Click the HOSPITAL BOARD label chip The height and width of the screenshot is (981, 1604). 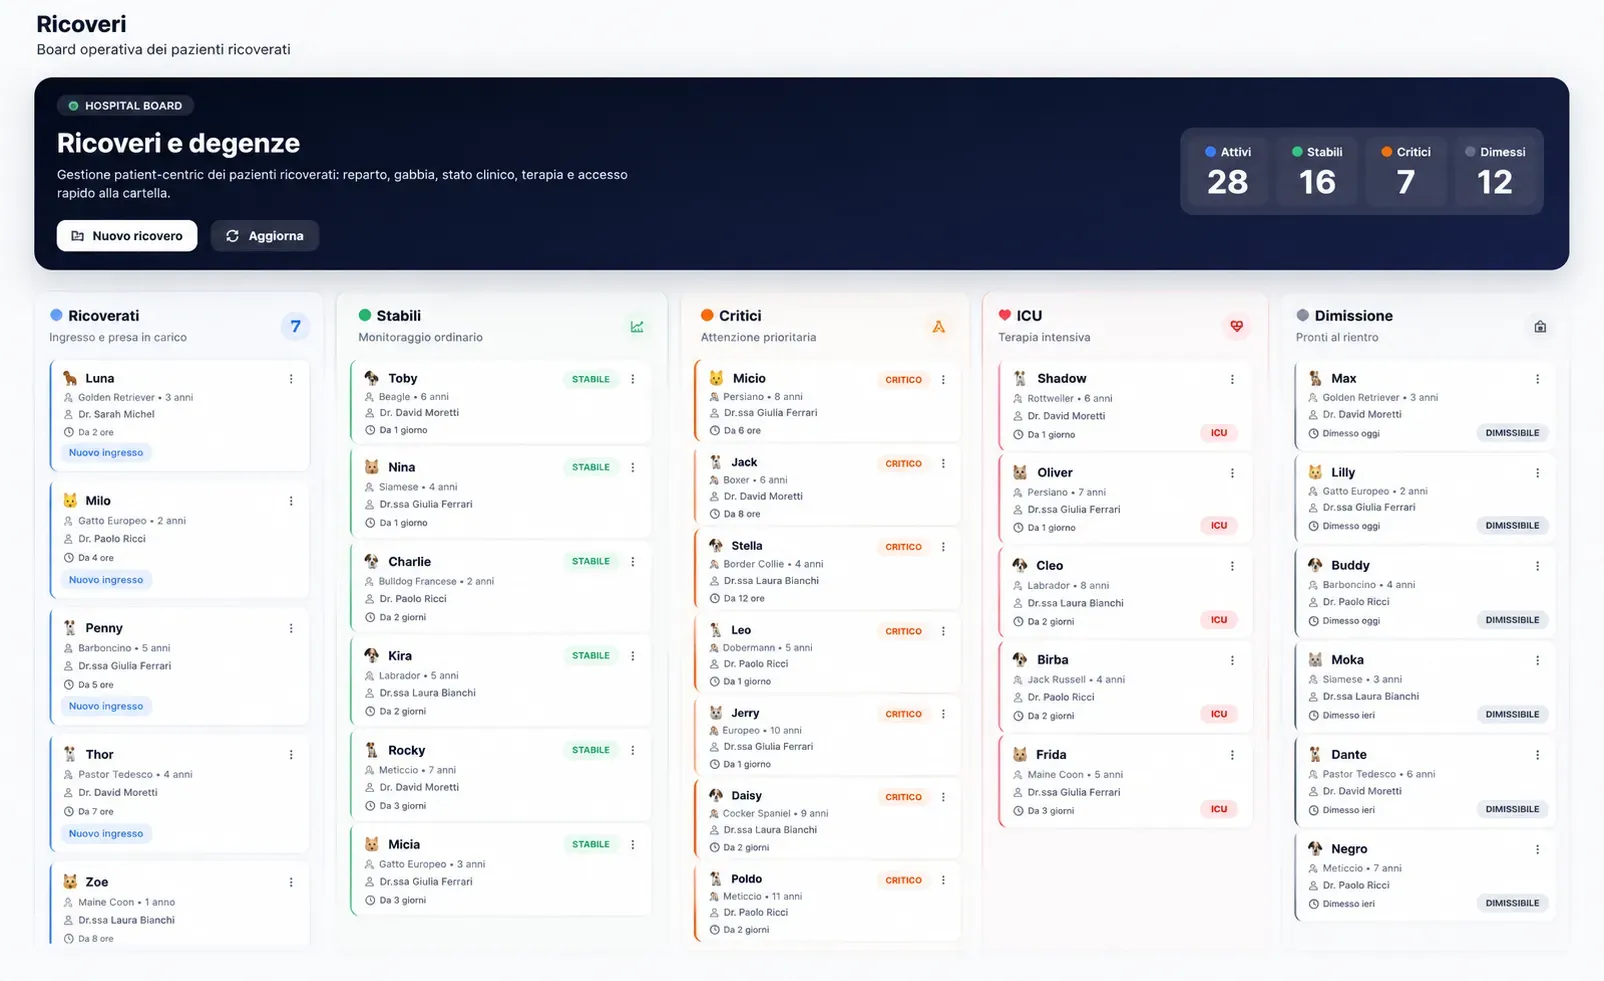[125, 106]
